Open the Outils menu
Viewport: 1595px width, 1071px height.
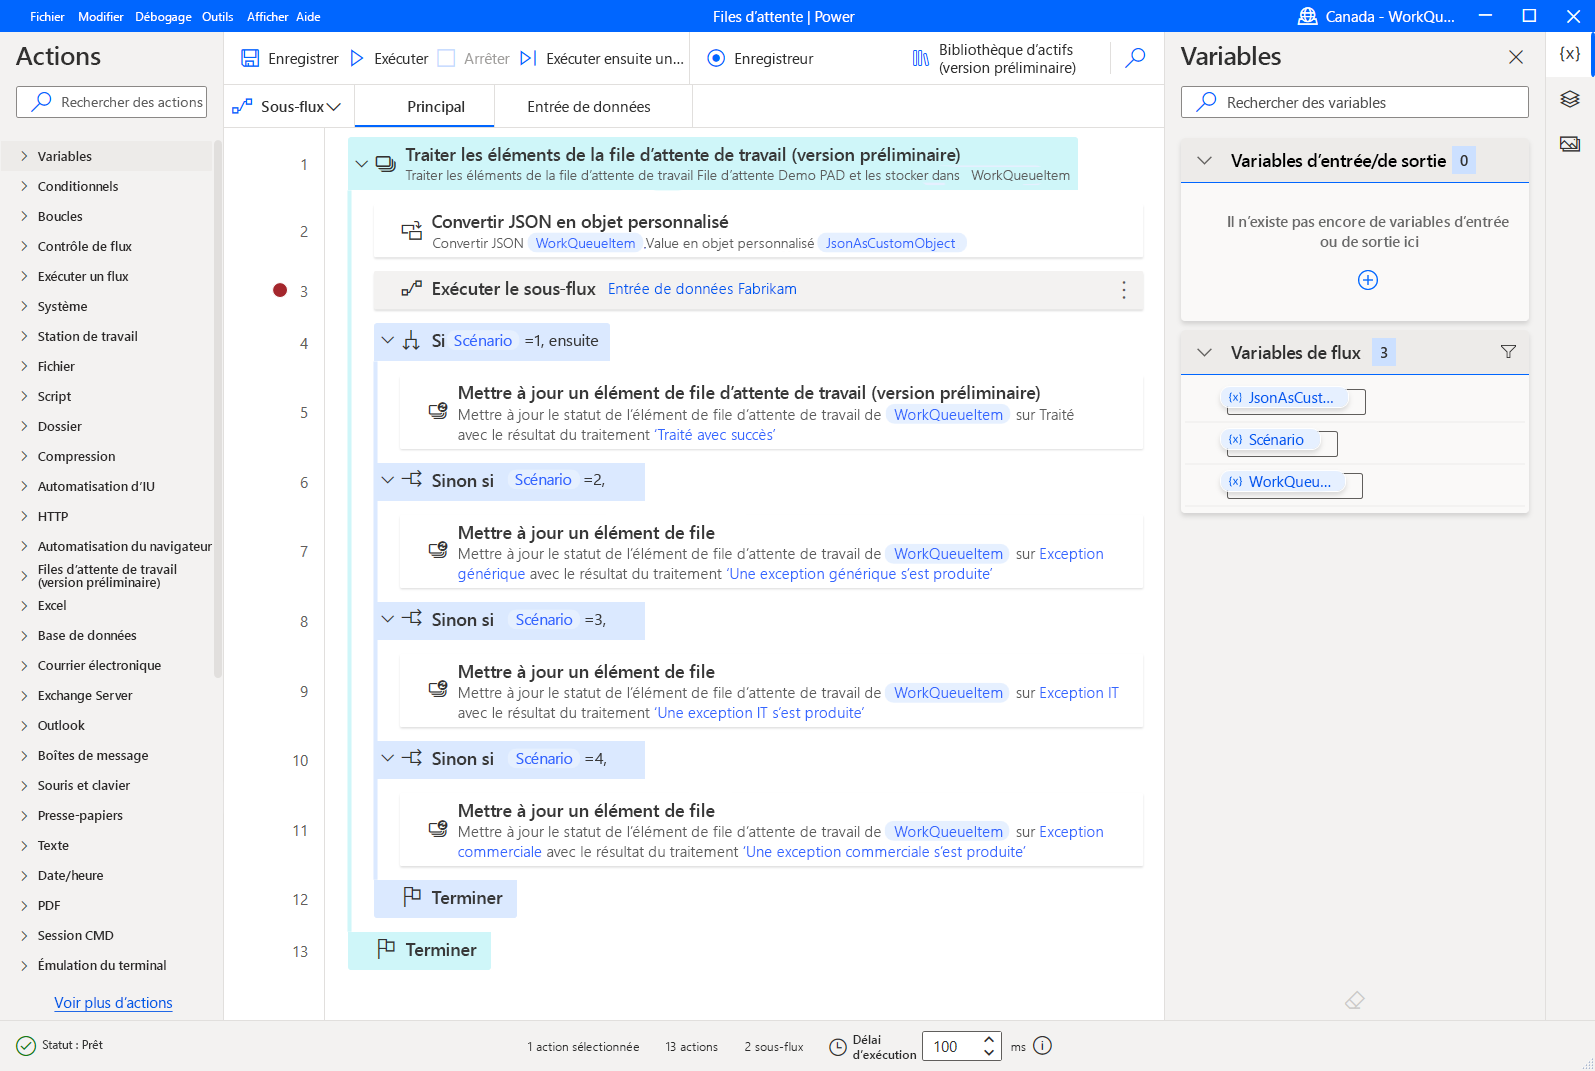point(217,16)
